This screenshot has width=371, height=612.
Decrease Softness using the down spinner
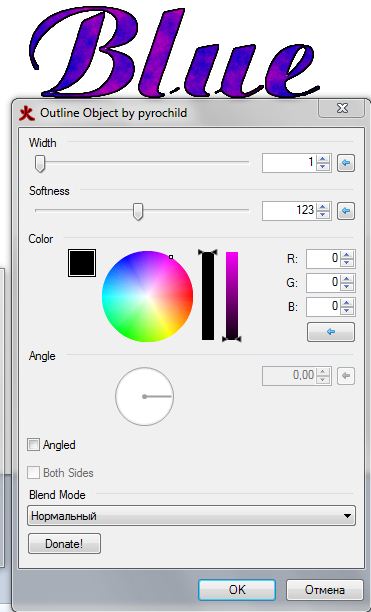(322, 215)
